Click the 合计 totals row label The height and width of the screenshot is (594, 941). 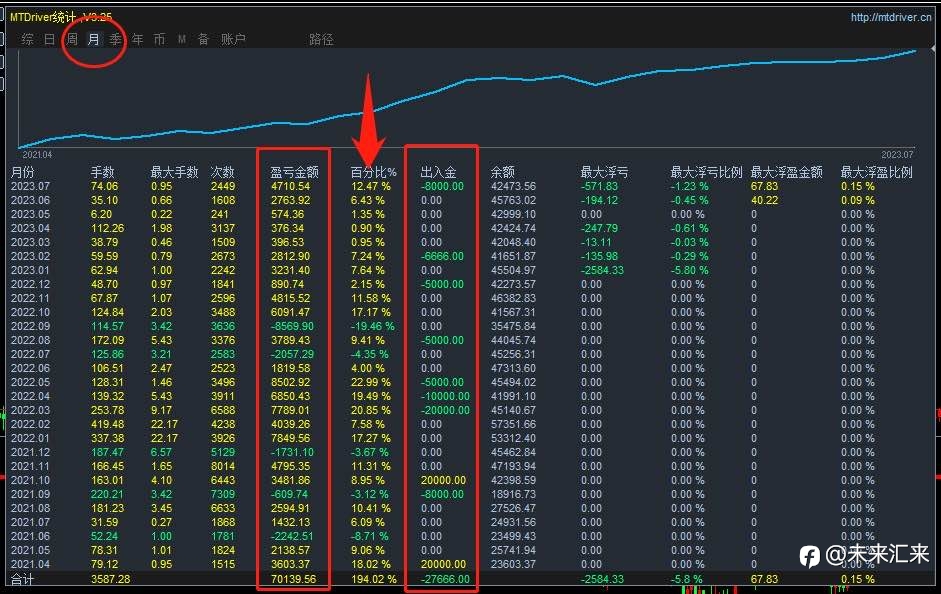click(22, 580)
